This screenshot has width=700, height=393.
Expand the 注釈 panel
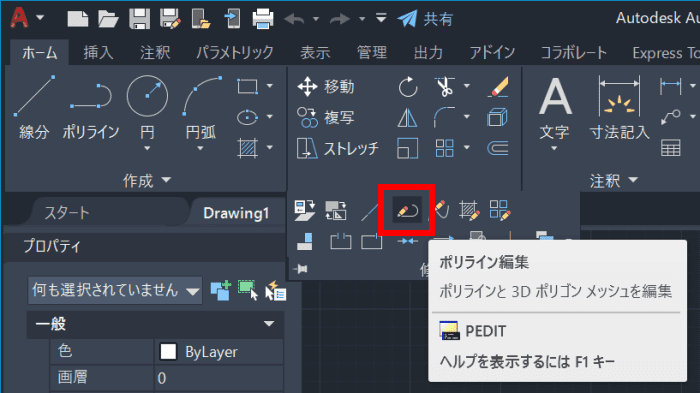613,180
